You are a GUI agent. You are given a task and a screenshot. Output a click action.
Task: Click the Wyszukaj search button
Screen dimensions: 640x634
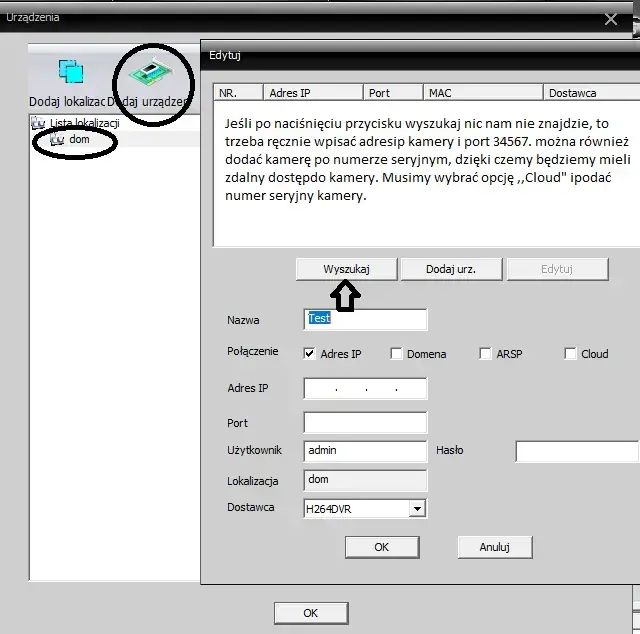347,269
